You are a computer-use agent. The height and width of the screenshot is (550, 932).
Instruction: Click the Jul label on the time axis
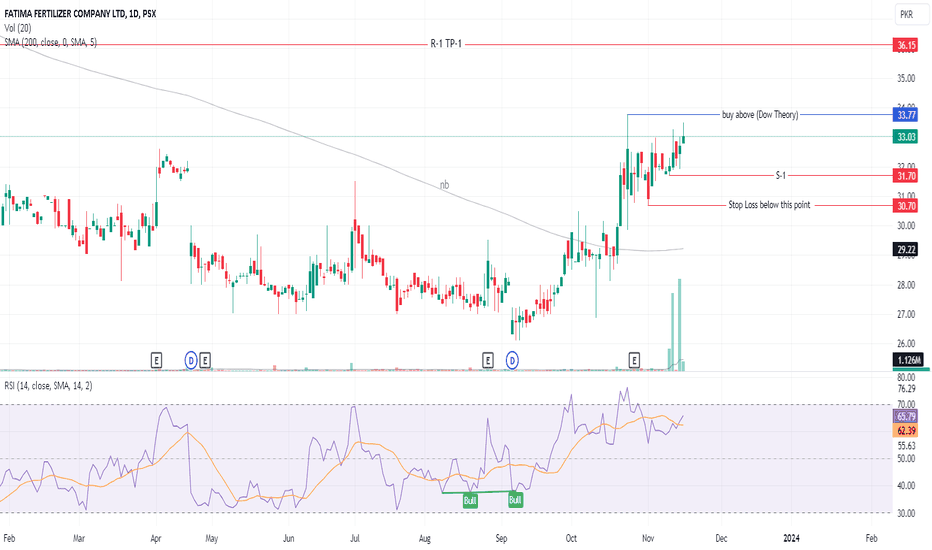pyautogui.click(x=354, y=538)
